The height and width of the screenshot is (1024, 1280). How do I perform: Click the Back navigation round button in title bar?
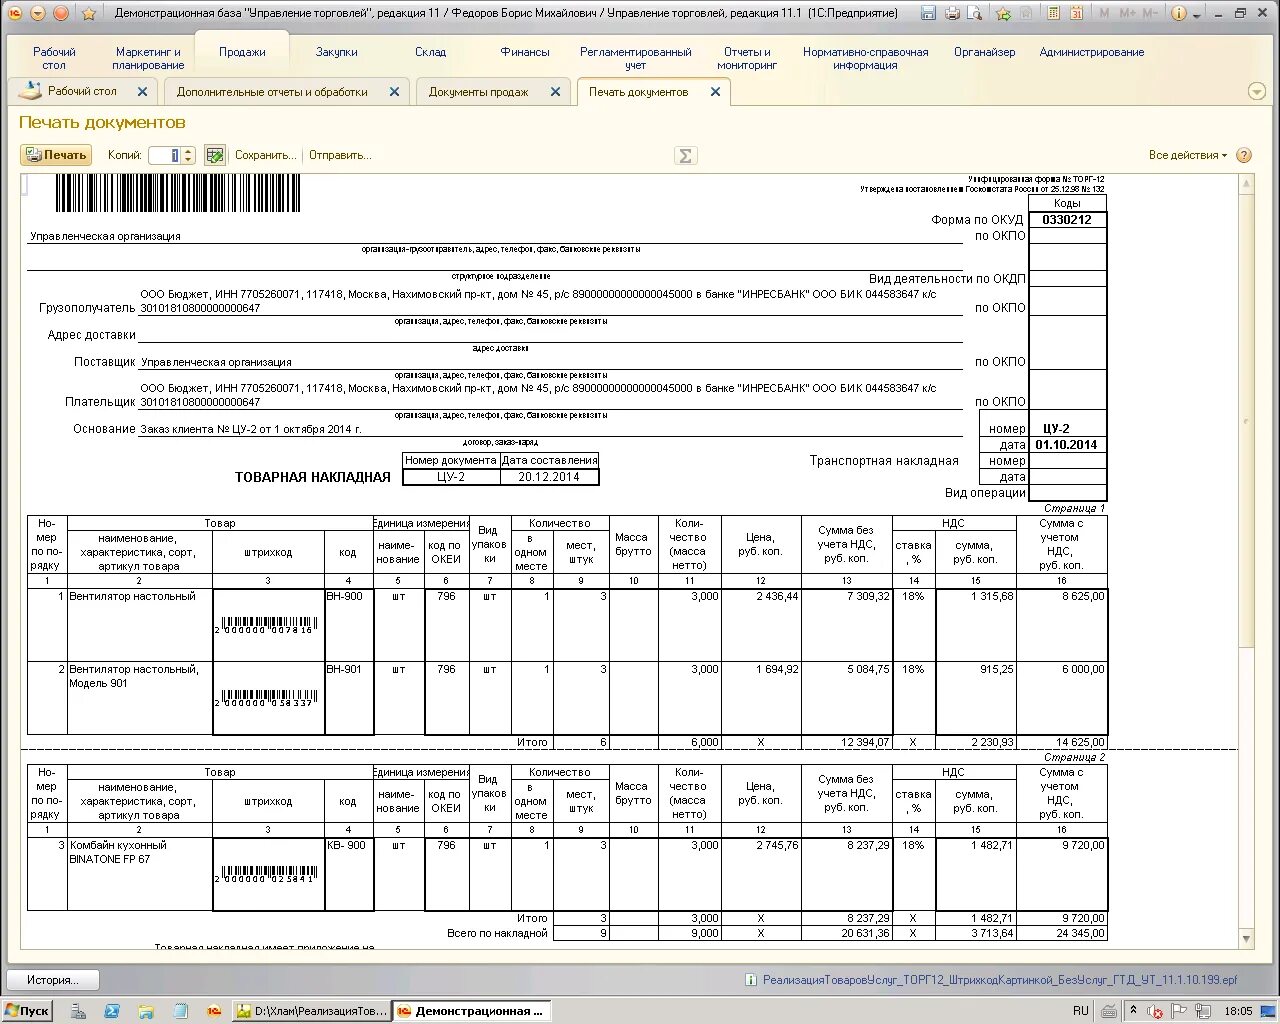pyautogui.click(x=61, y=13)
